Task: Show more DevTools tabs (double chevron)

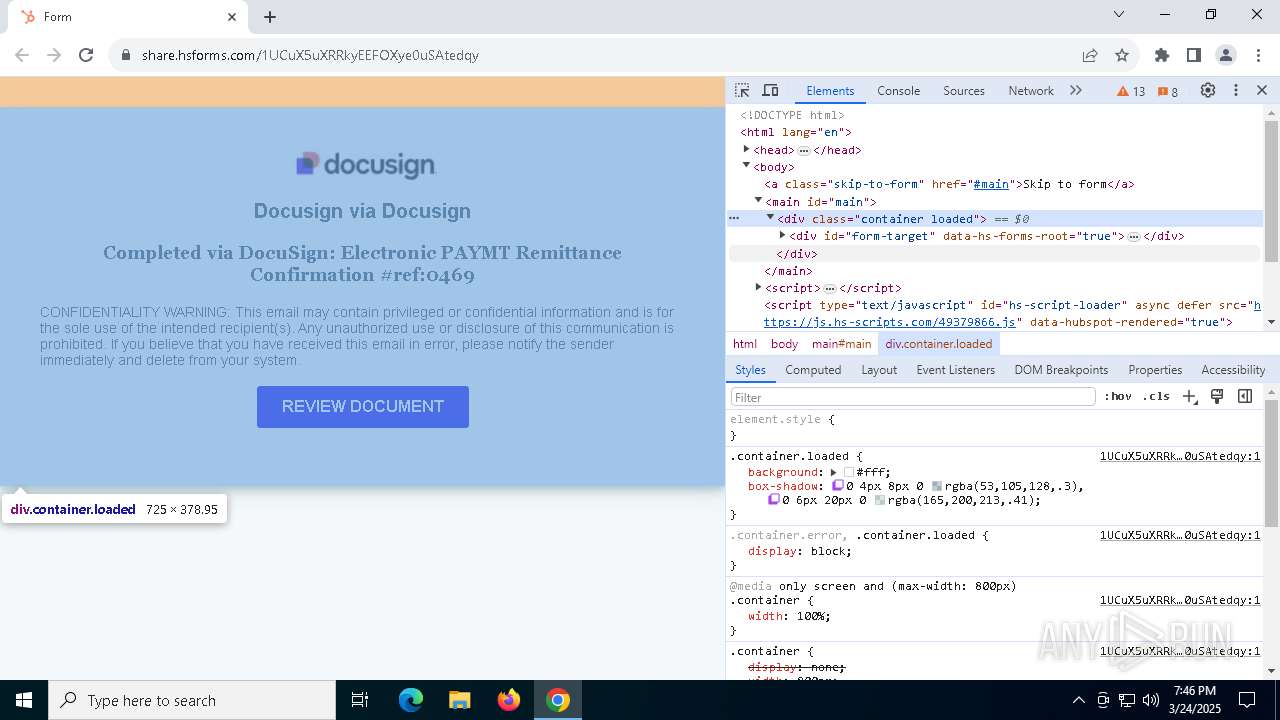Action: pos(1076,91)
